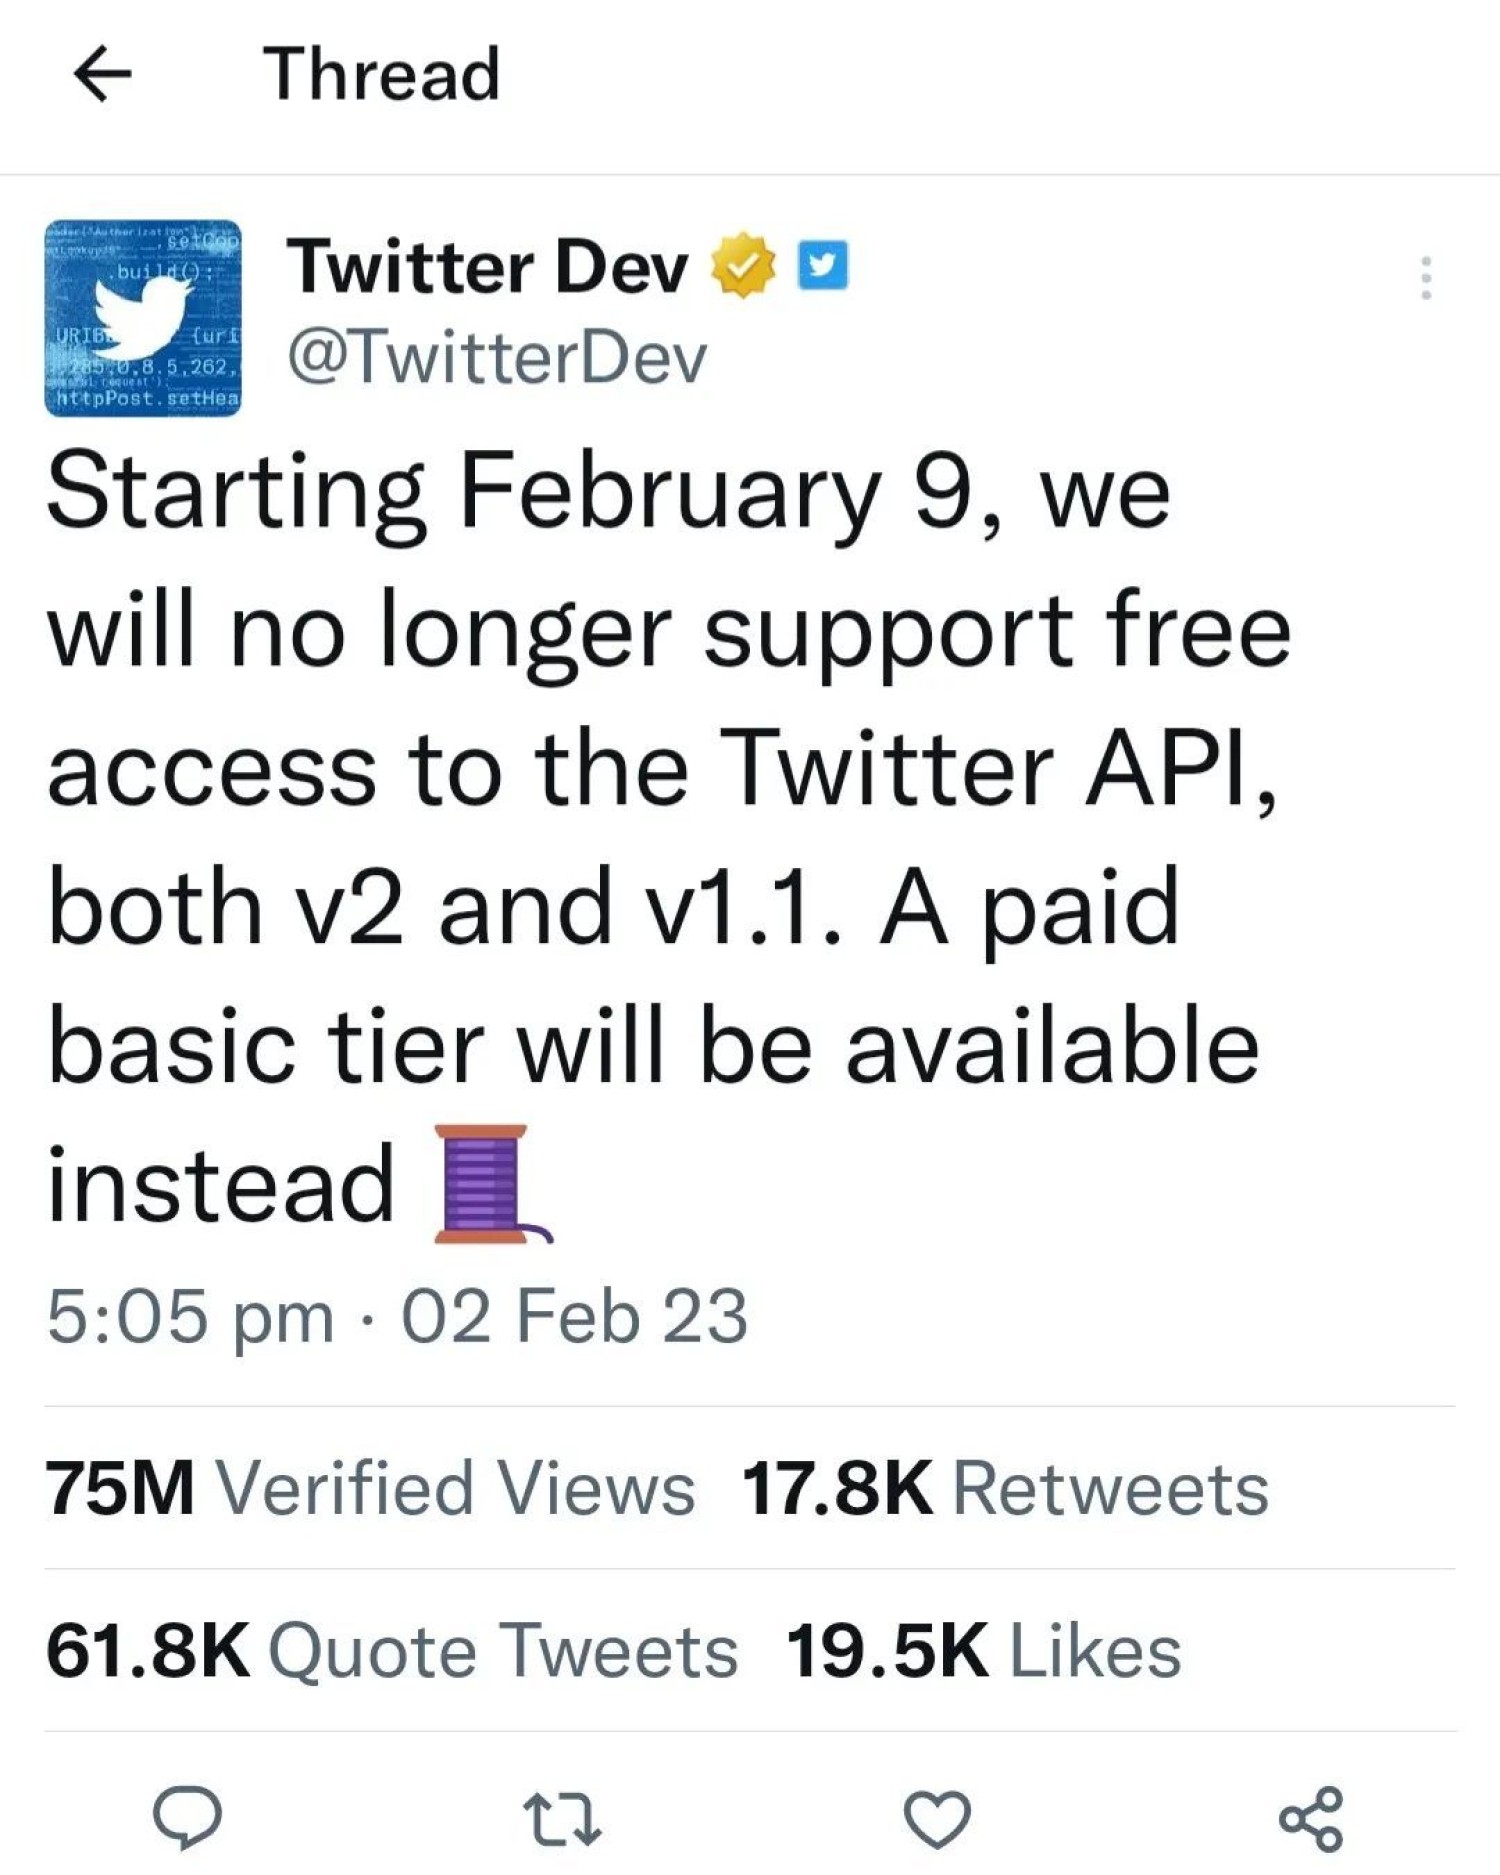1500x1875 pixels.
Task: Tap the Twitter Dev profile picture
Action: click(x=143, y=318)
